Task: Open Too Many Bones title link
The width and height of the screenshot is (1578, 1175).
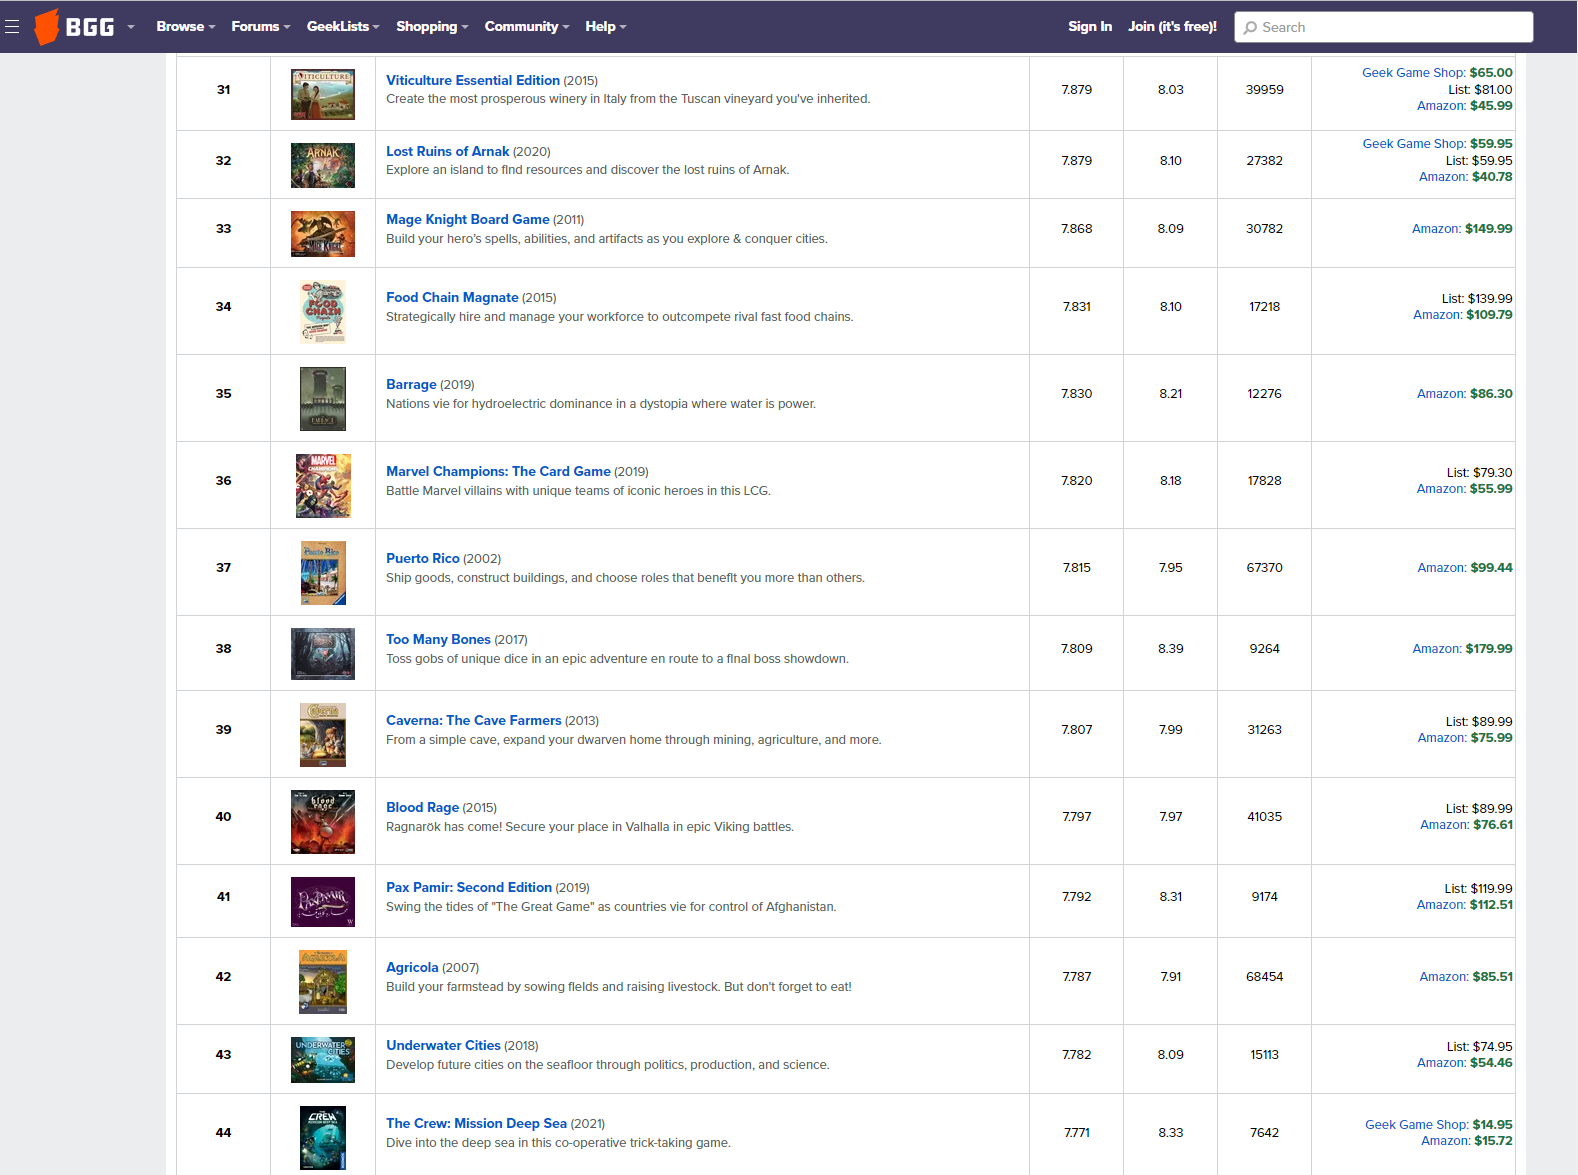Action: pyautogui.click(x=438, y=639)
